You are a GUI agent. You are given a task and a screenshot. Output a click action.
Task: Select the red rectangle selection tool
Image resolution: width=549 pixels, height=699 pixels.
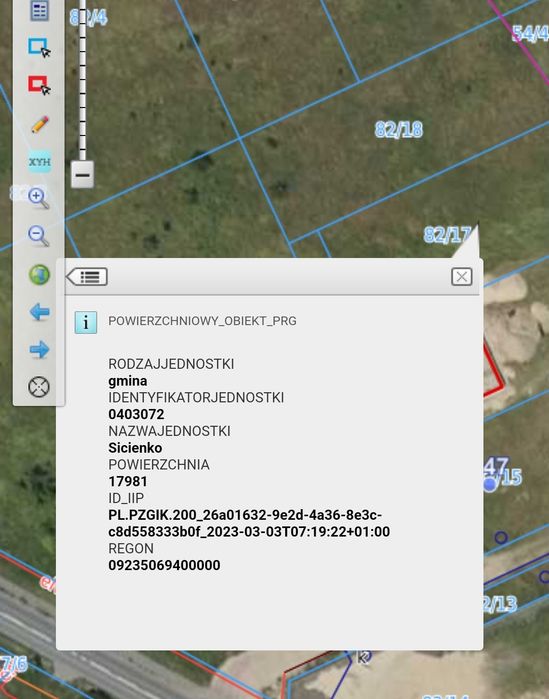pos(39,85)
